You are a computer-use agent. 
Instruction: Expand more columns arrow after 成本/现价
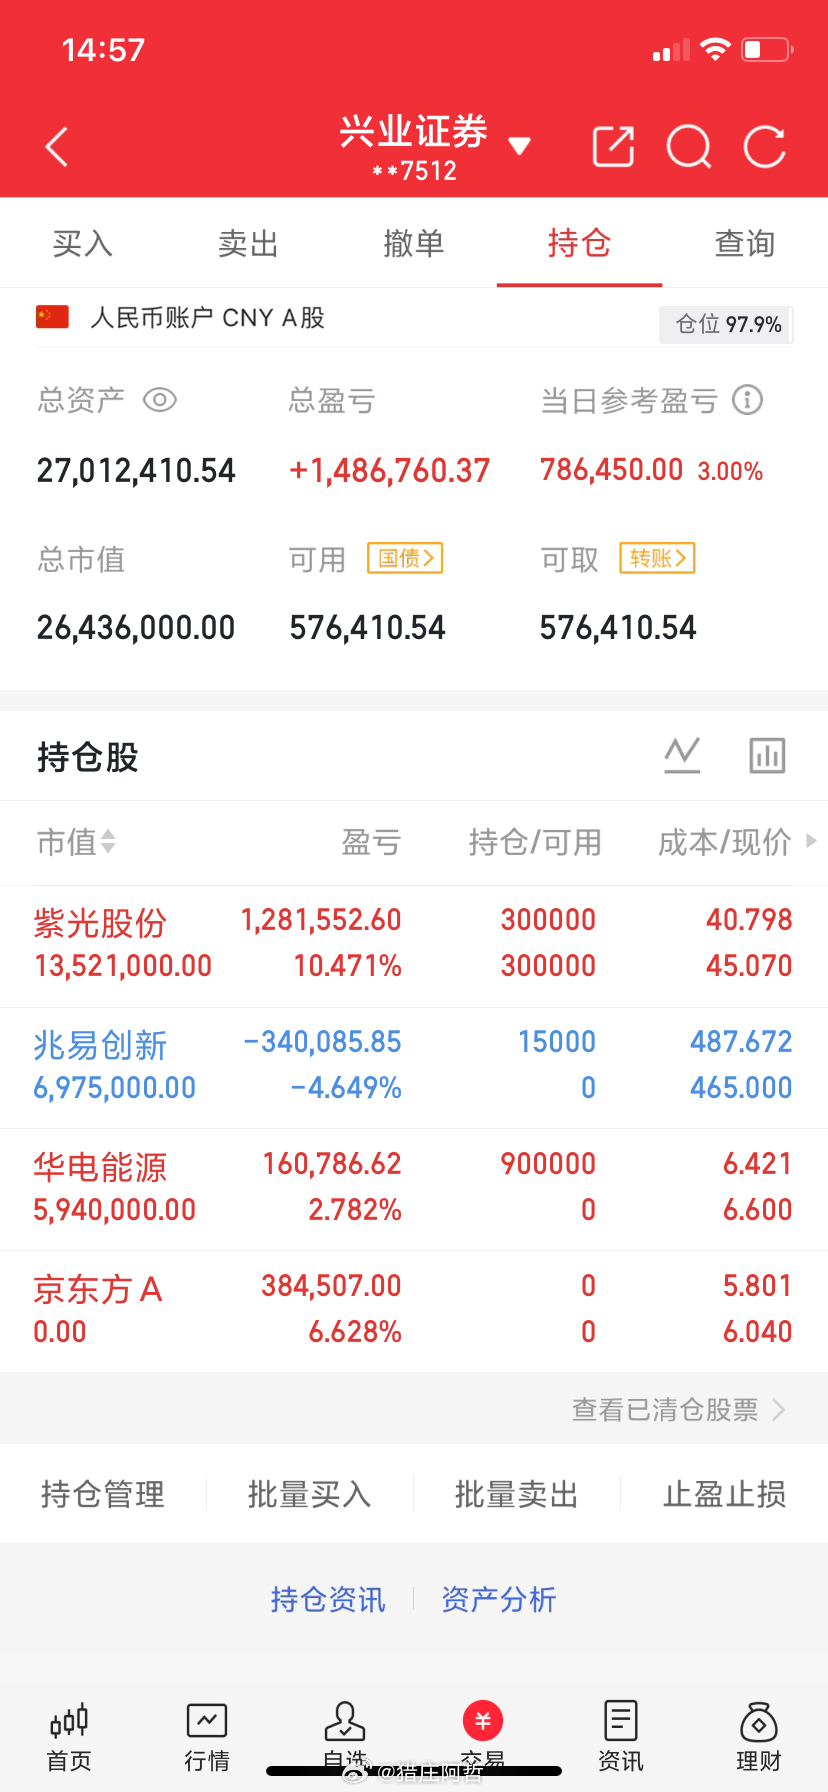[x=811, y=841]
